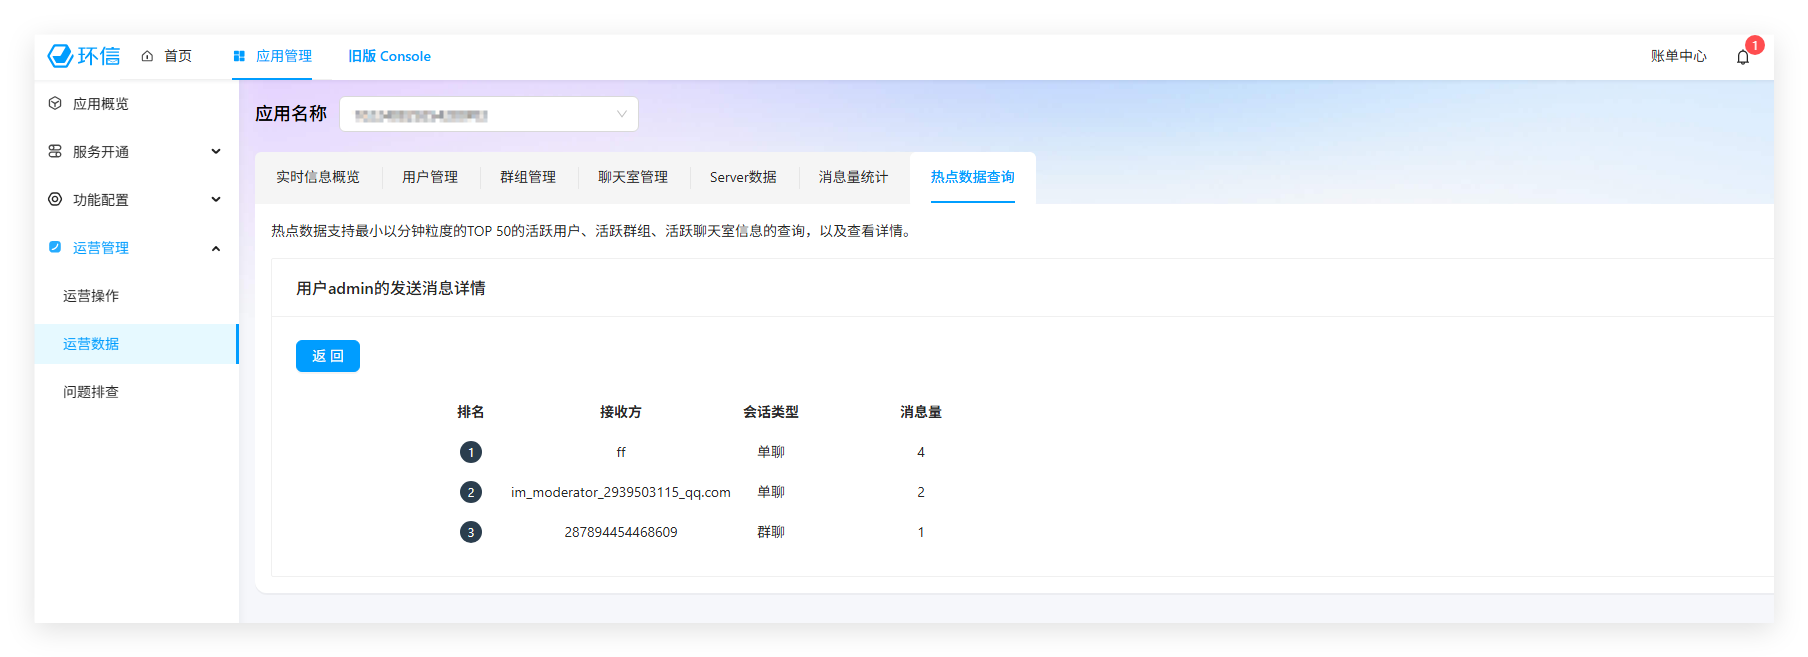The image size is (1808, 657).
Task: Open the notification bell
Action: coord(1742,57)
